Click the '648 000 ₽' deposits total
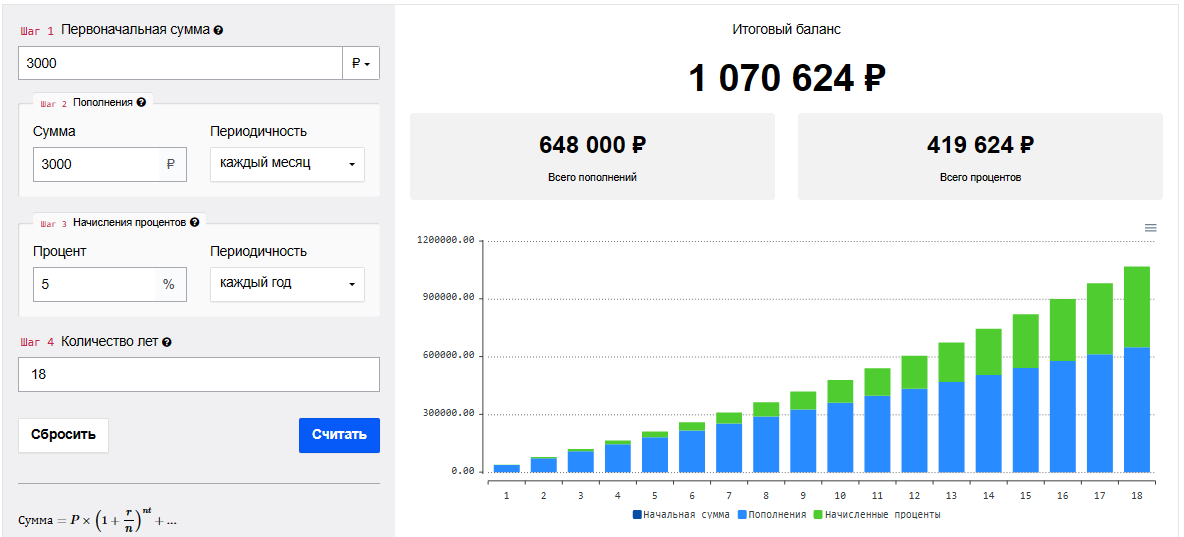This screenshot has height=537, width=1184. 593,144
